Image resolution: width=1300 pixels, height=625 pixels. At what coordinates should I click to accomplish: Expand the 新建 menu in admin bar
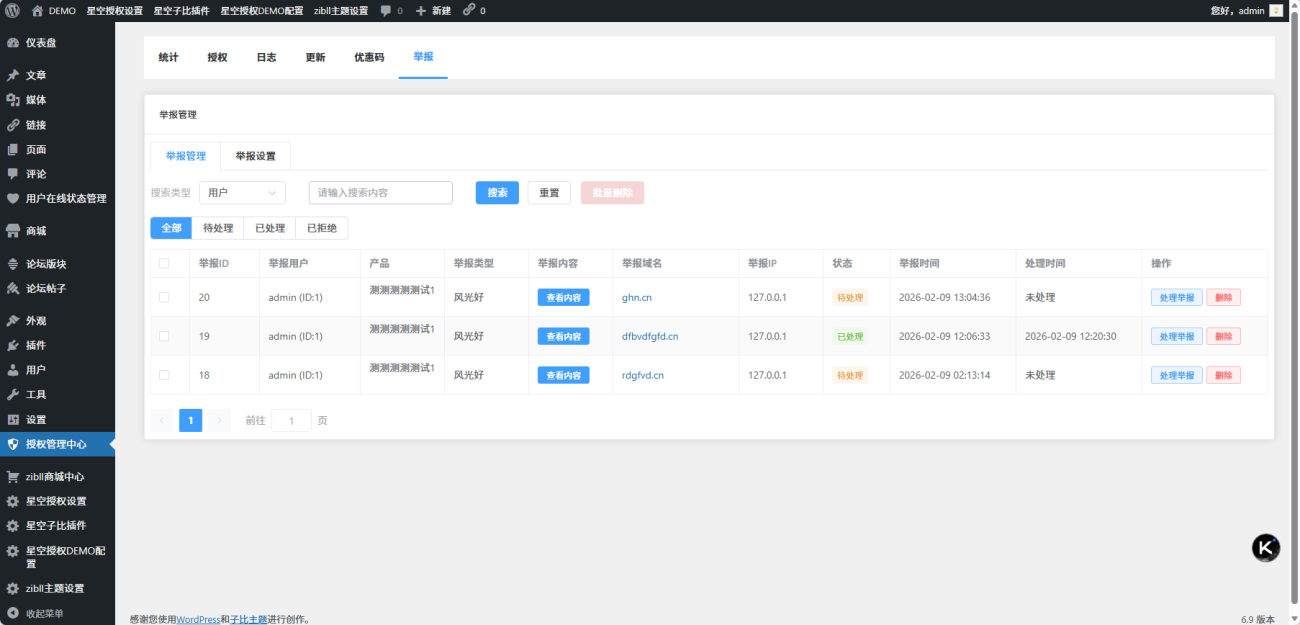(x=432, y=10)
